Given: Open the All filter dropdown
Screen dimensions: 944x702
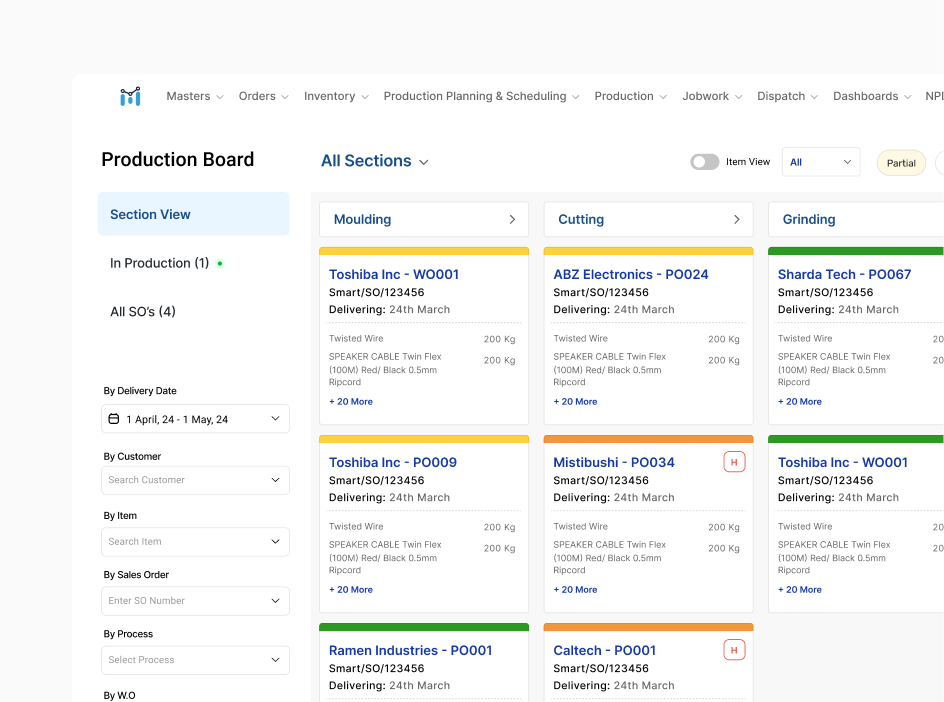Looking at the screenshot, I should pos(820,162).
